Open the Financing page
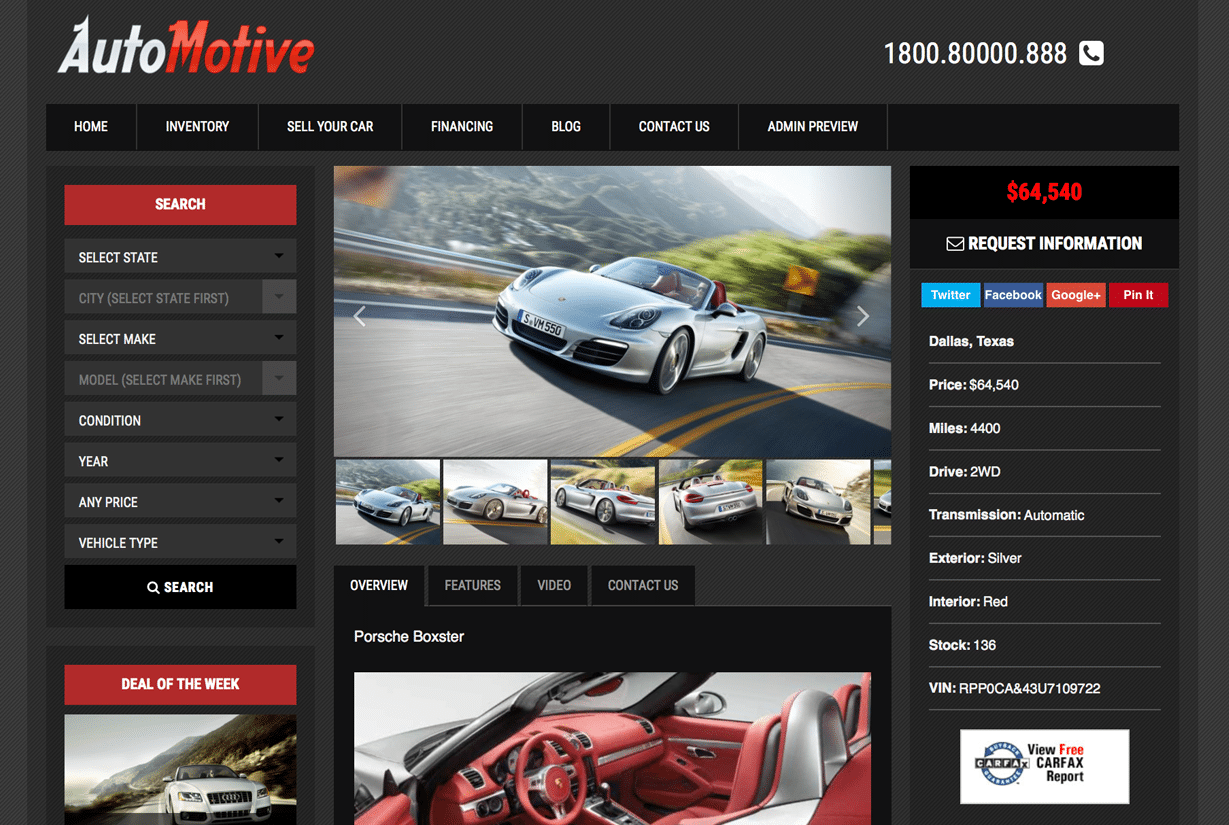Screen dimensions: 1229x825 pos(462,127)
